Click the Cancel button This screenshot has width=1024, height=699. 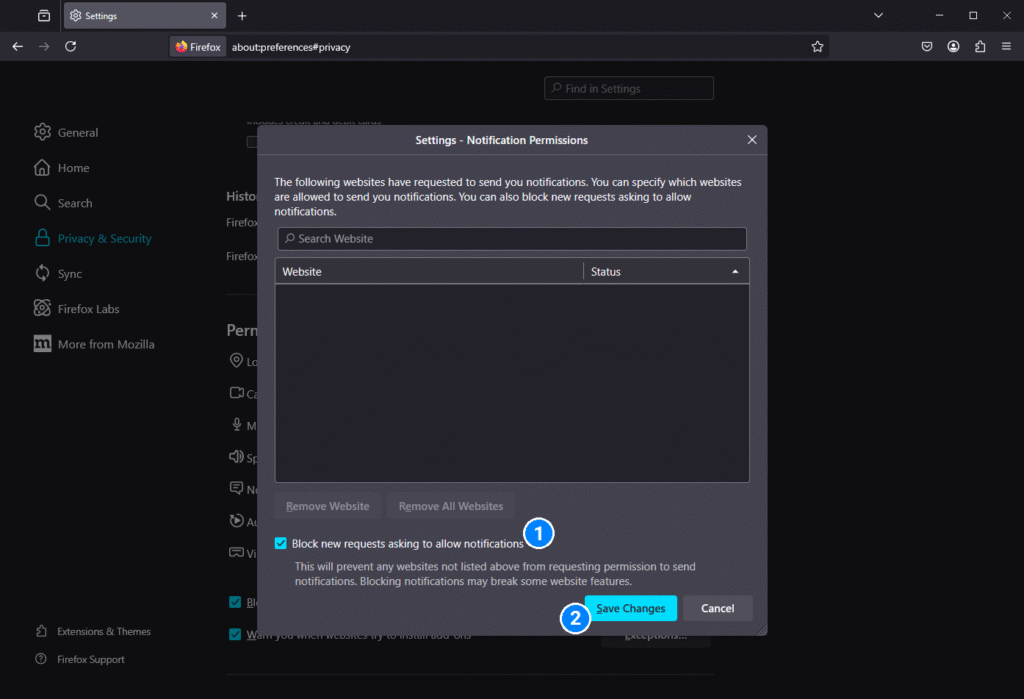tap(717, 608)
